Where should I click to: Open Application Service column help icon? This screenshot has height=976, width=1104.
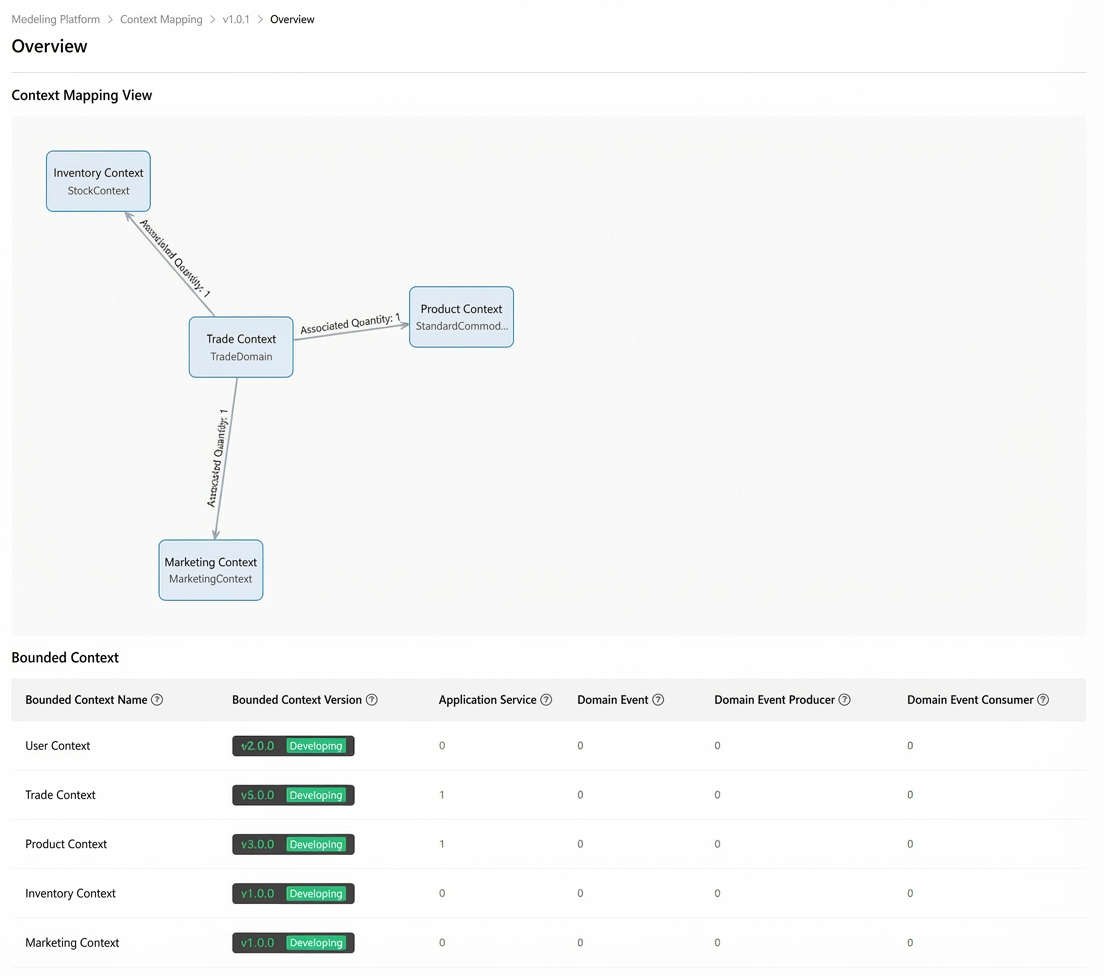[546, 700]
